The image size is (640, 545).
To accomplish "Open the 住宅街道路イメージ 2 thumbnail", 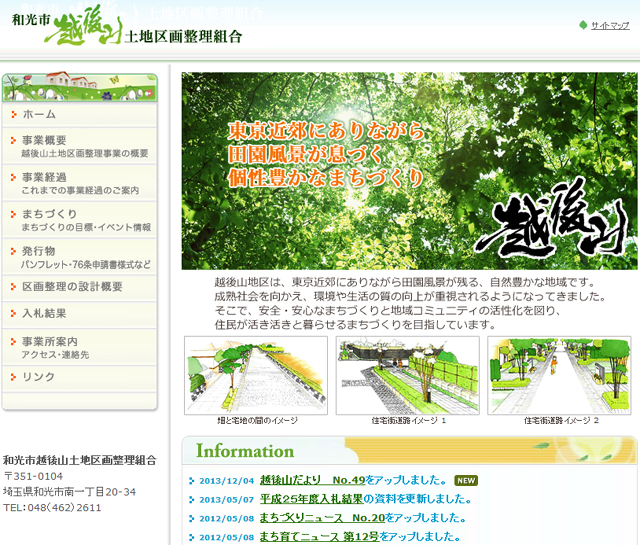I will pos(560,375).
